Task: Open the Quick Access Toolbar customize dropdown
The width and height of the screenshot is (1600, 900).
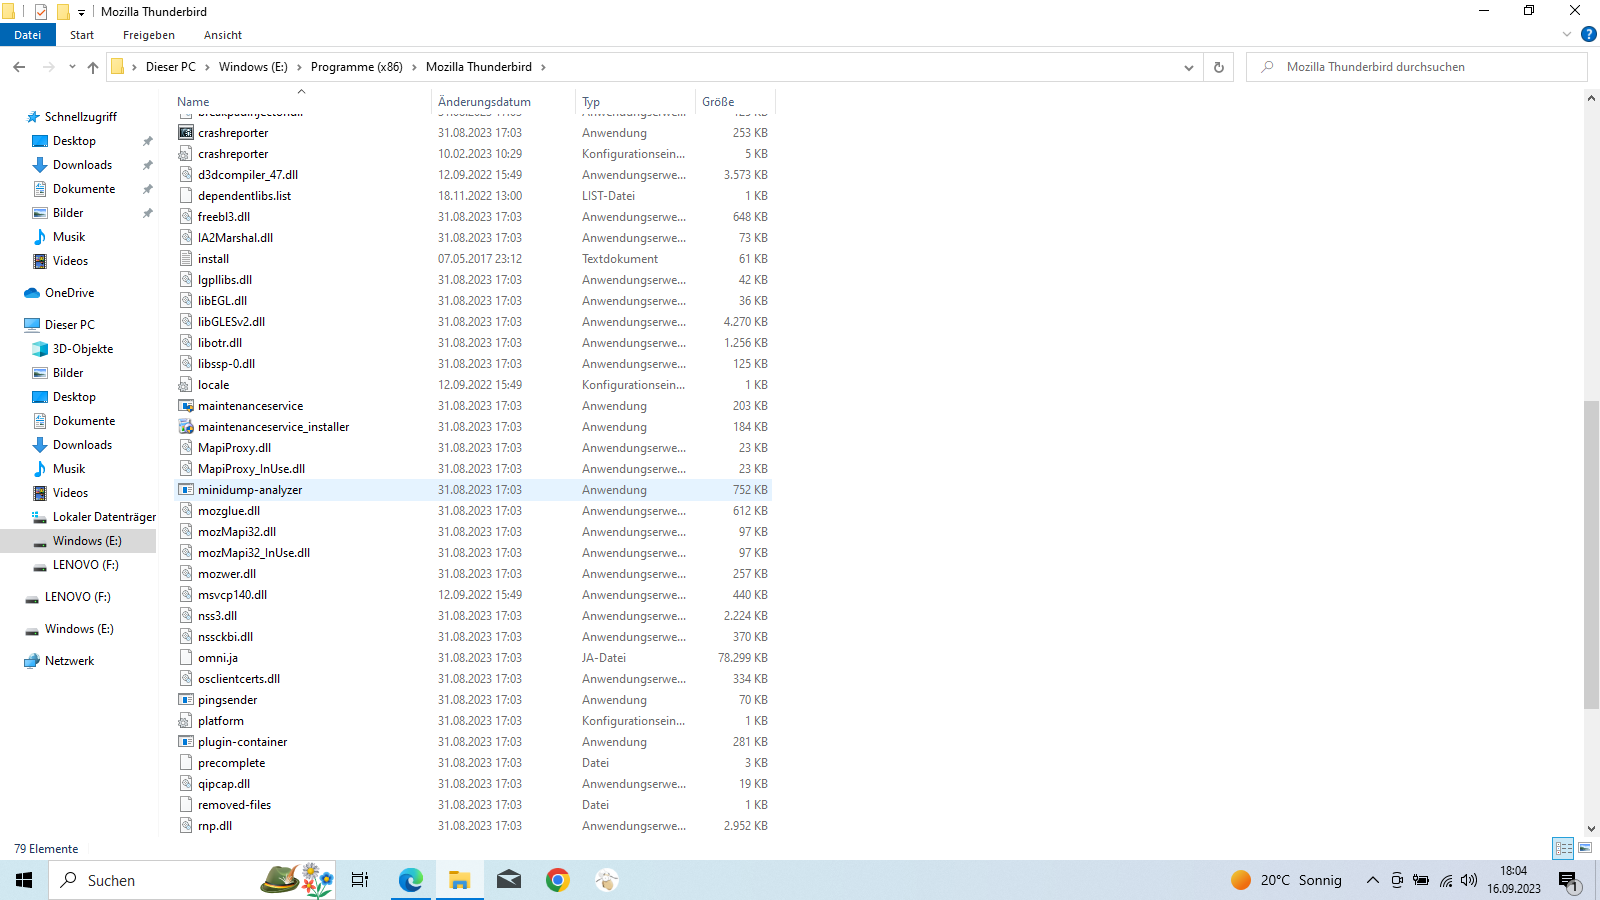Action: [81, 12]
